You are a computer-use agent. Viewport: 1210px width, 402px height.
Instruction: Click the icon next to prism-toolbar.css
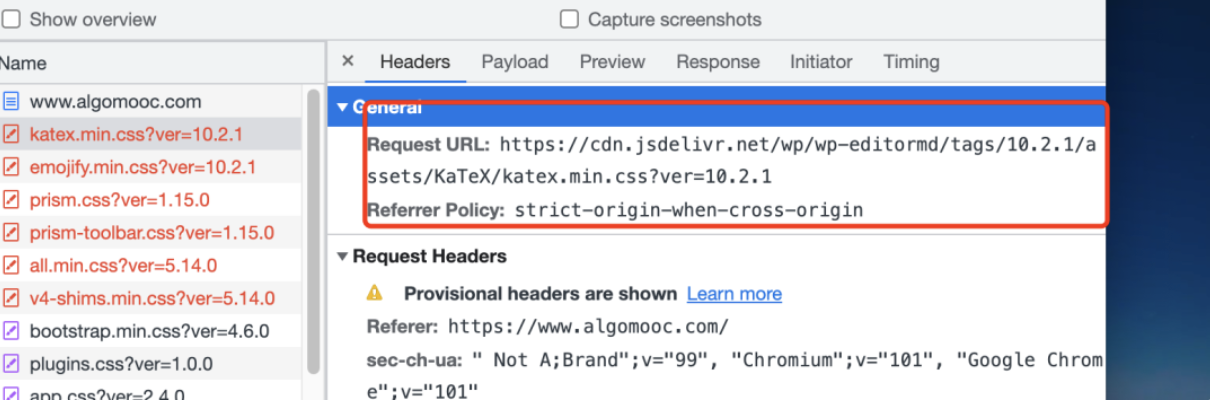click(x=11, y=233)
